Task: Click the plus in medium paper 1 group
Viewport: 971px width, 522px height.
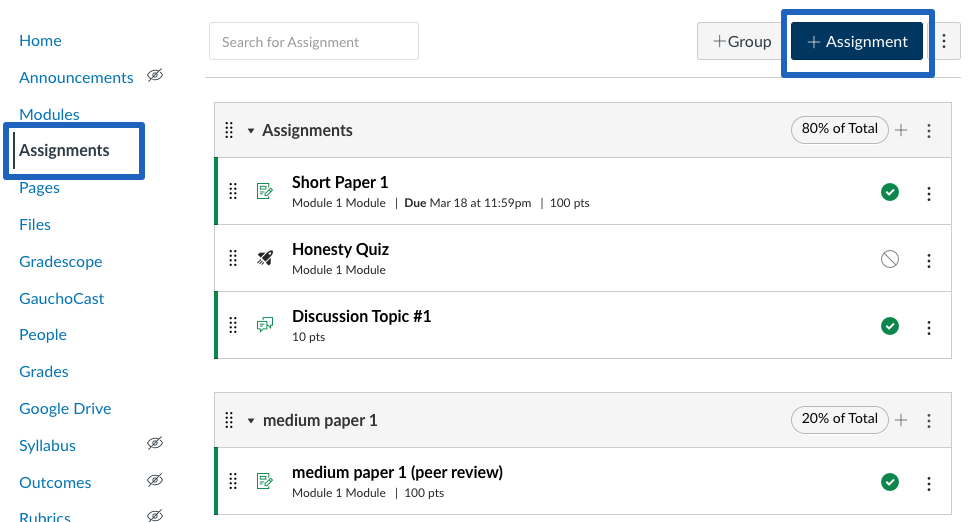Action: pyautogui.click(x=901, y=420)
